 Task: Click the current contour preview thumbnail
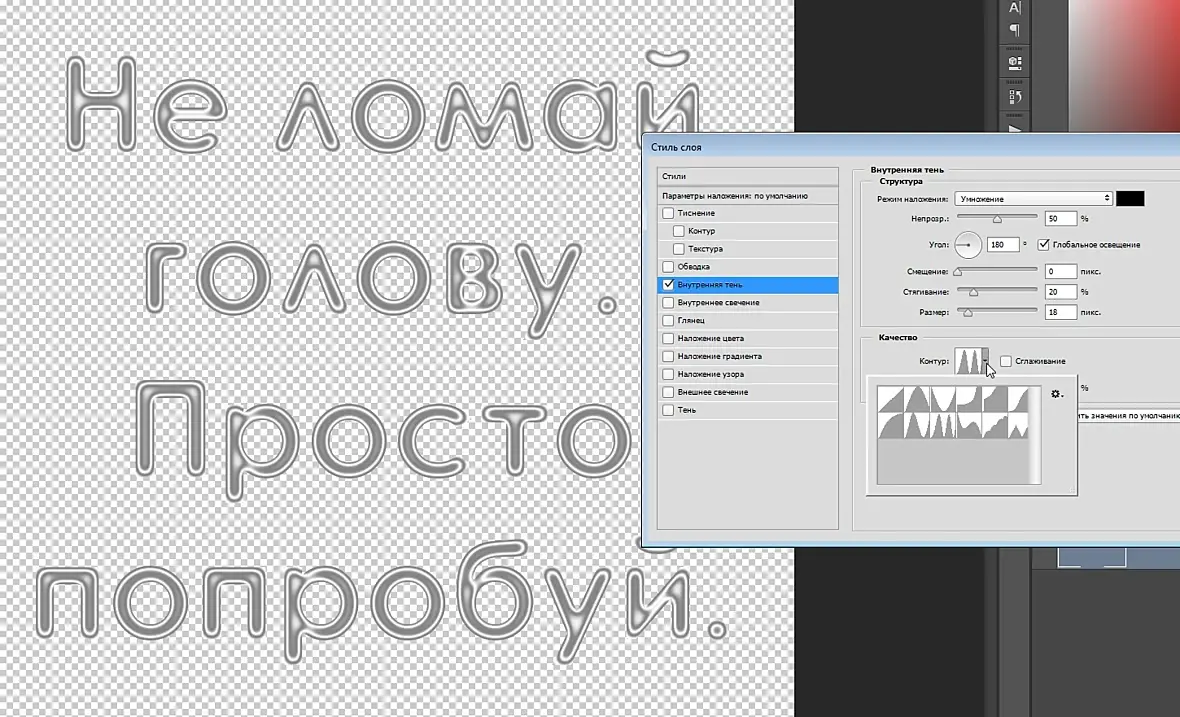tap(968, 361)
